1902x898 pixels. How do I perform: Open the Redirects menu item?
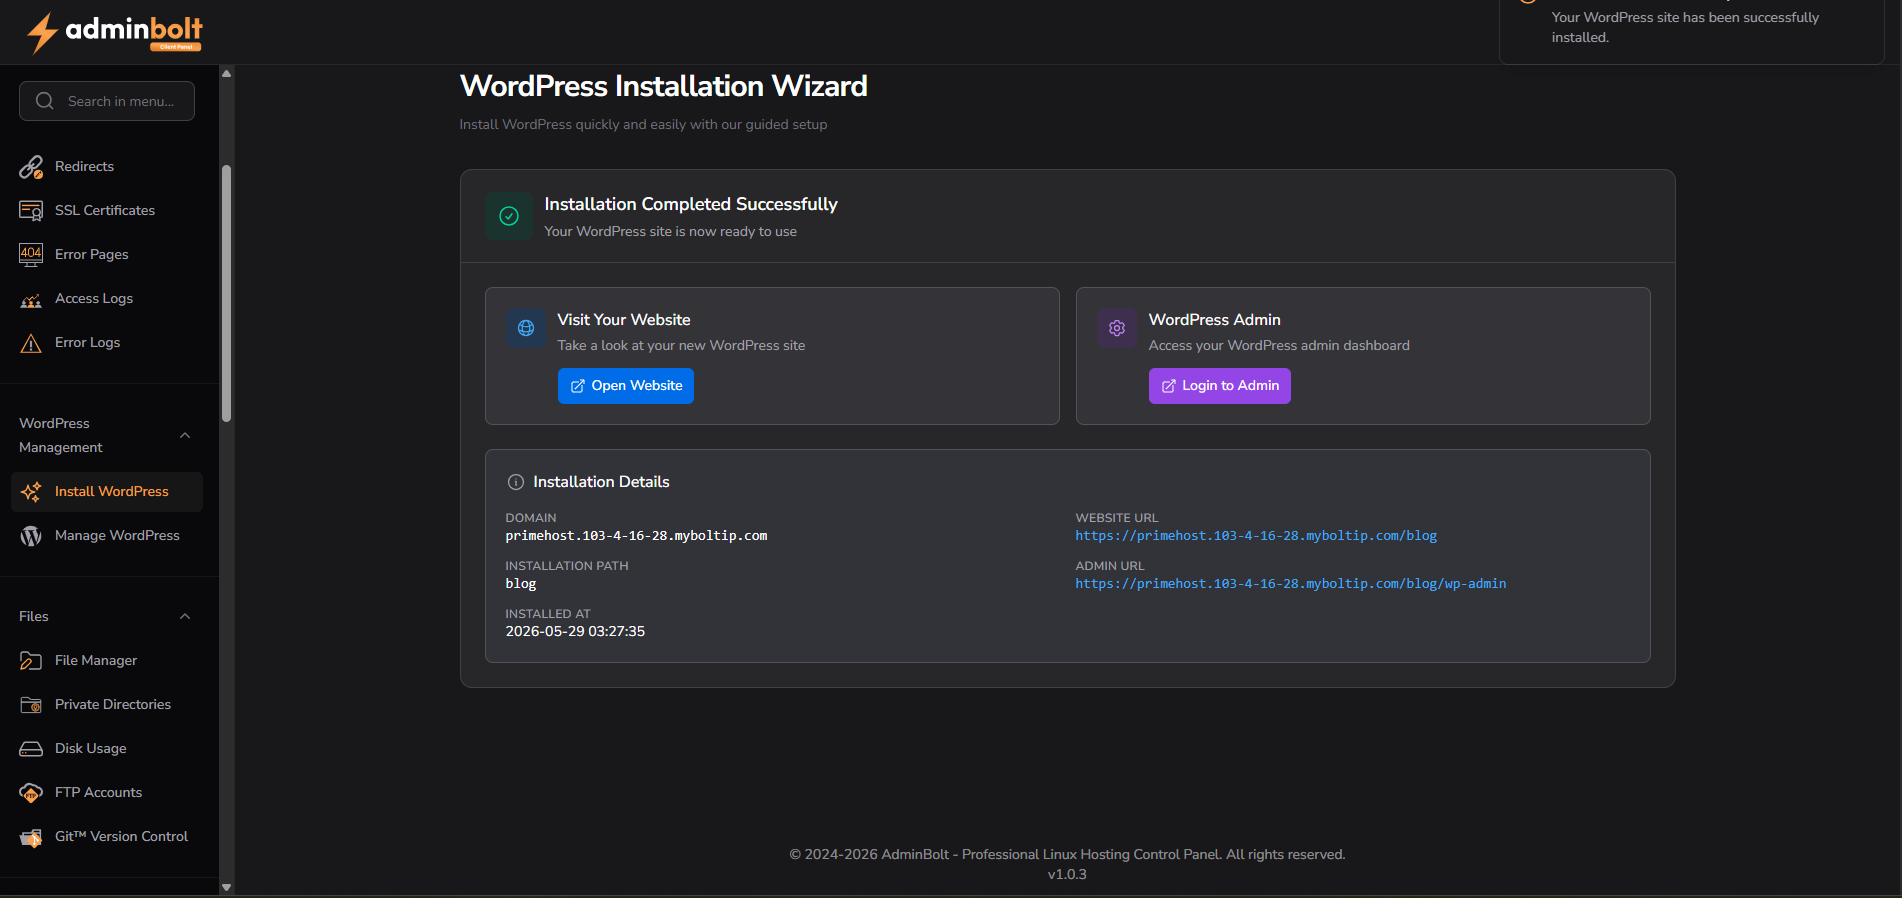107,167
